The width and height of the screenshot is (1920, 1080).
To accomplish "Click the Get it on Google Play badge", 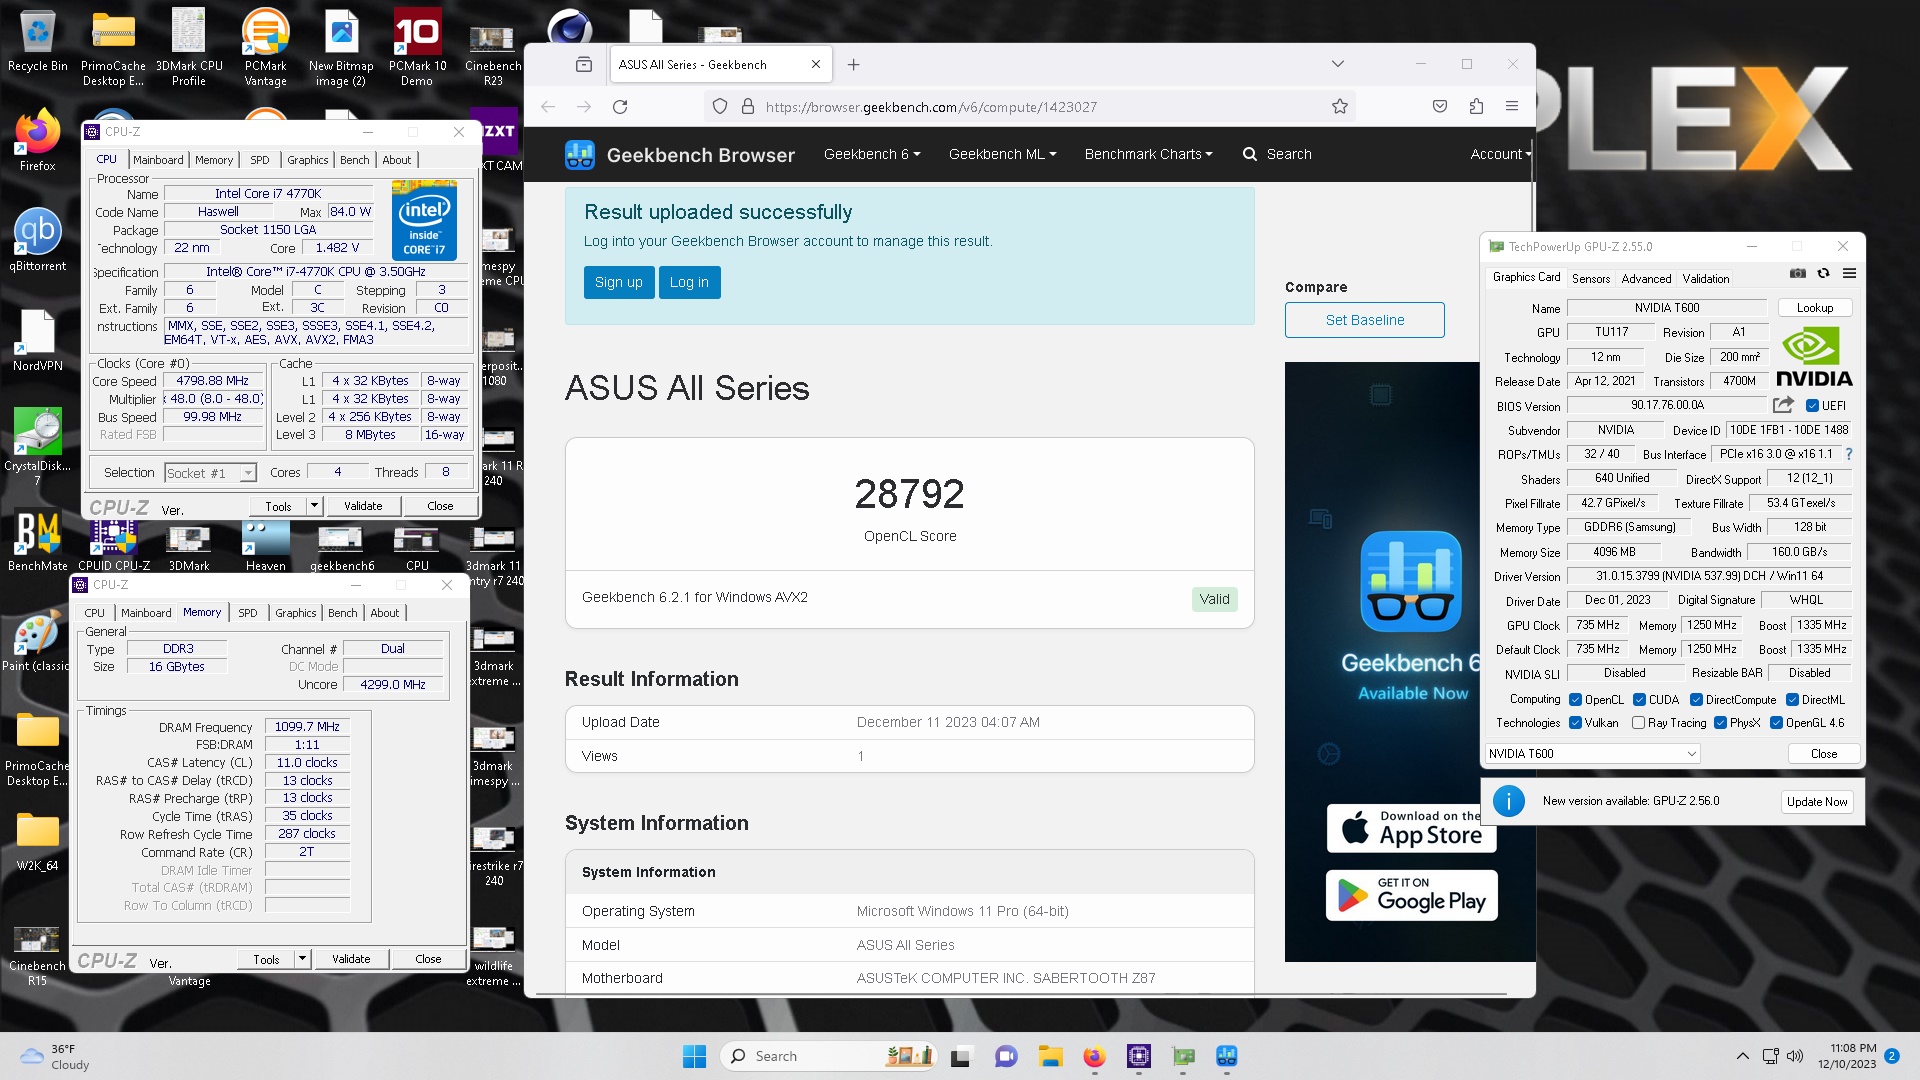I will [1411, 895].
